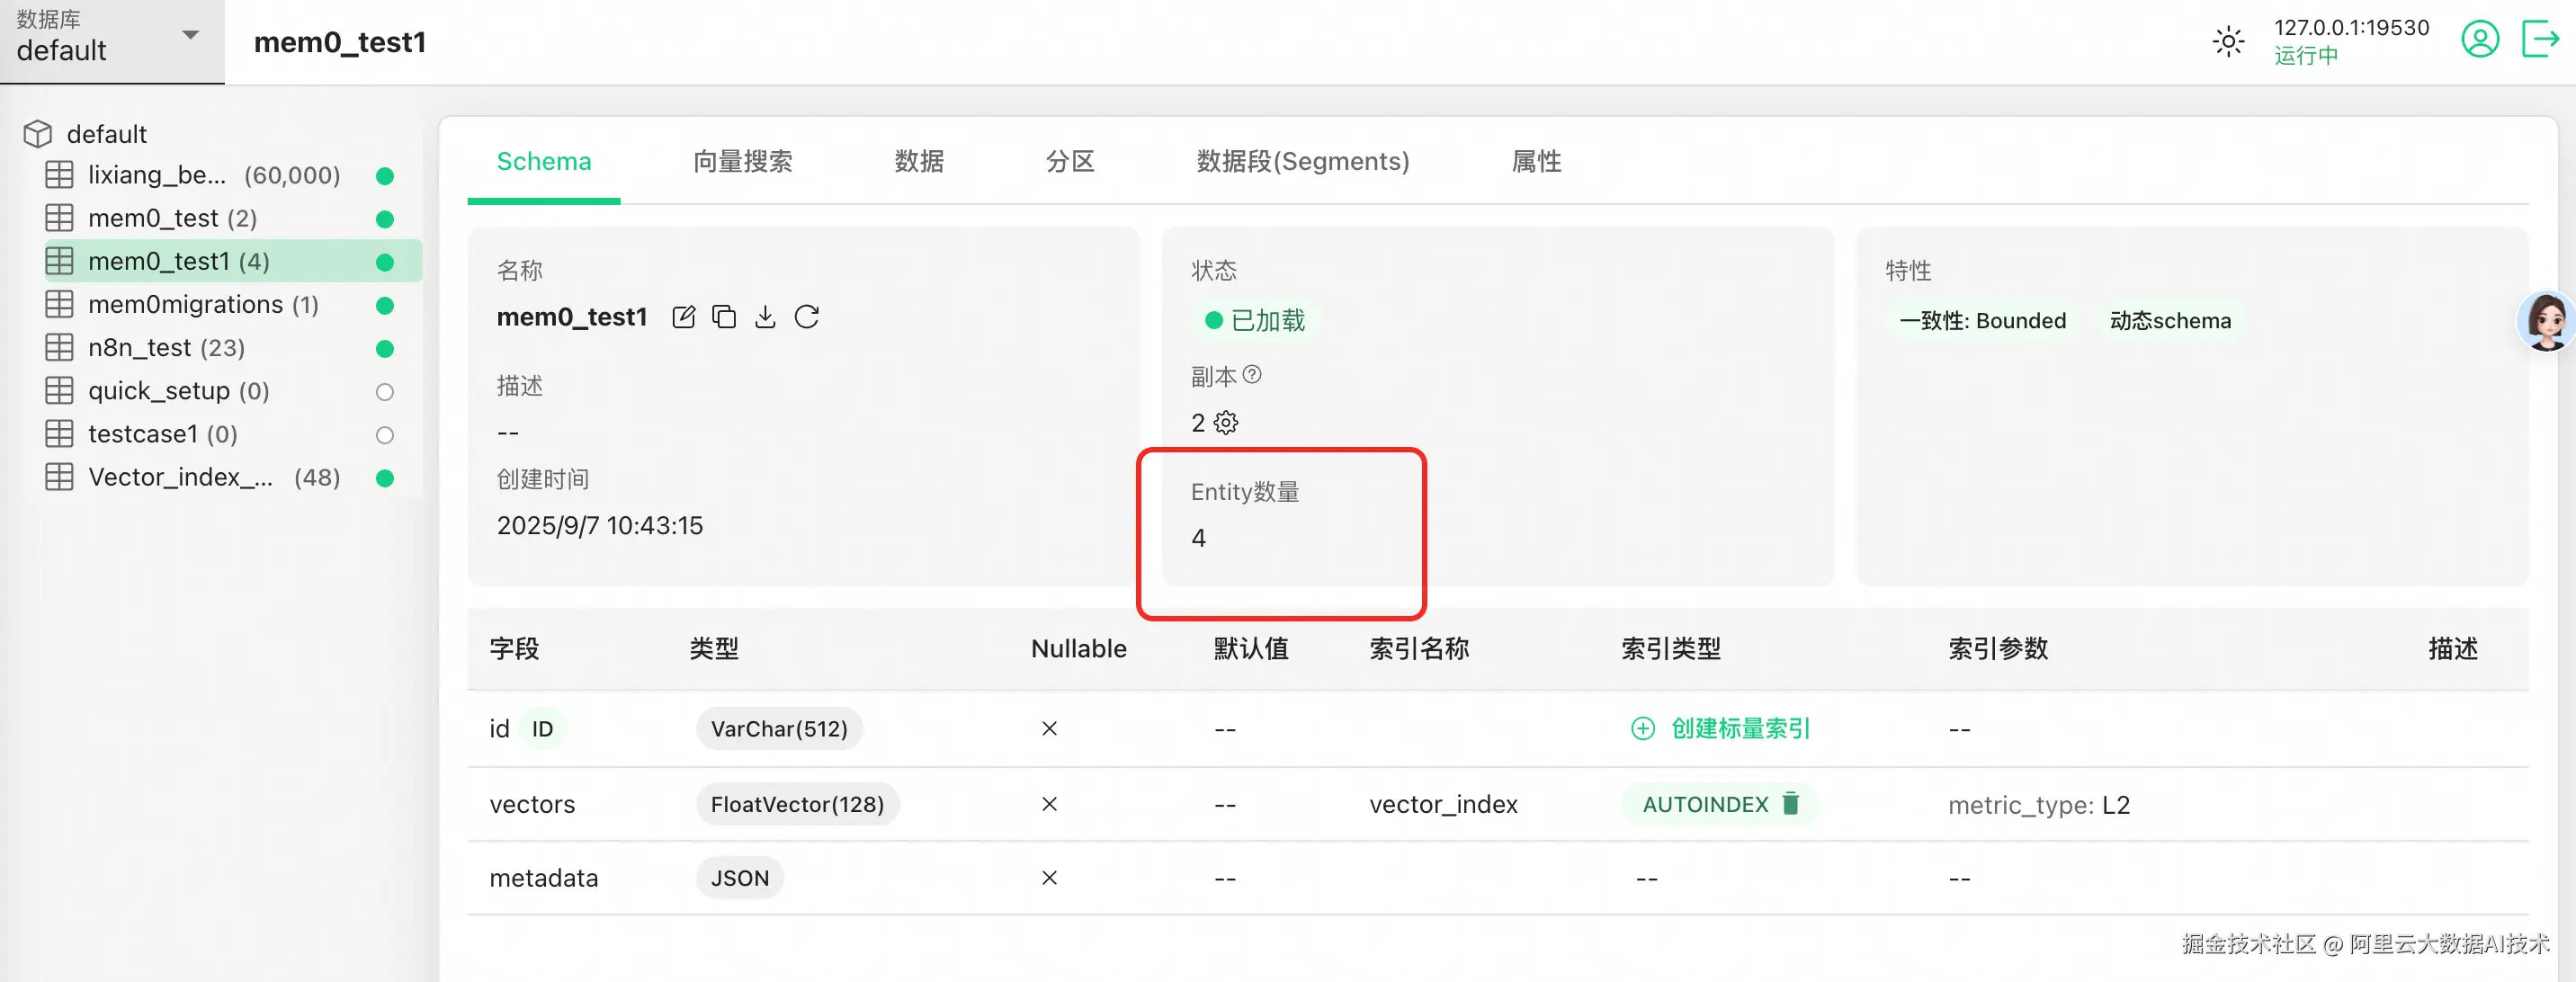The image size is (2576, 982).
Task: Click the logout icon
Action: pos(2540,41)
